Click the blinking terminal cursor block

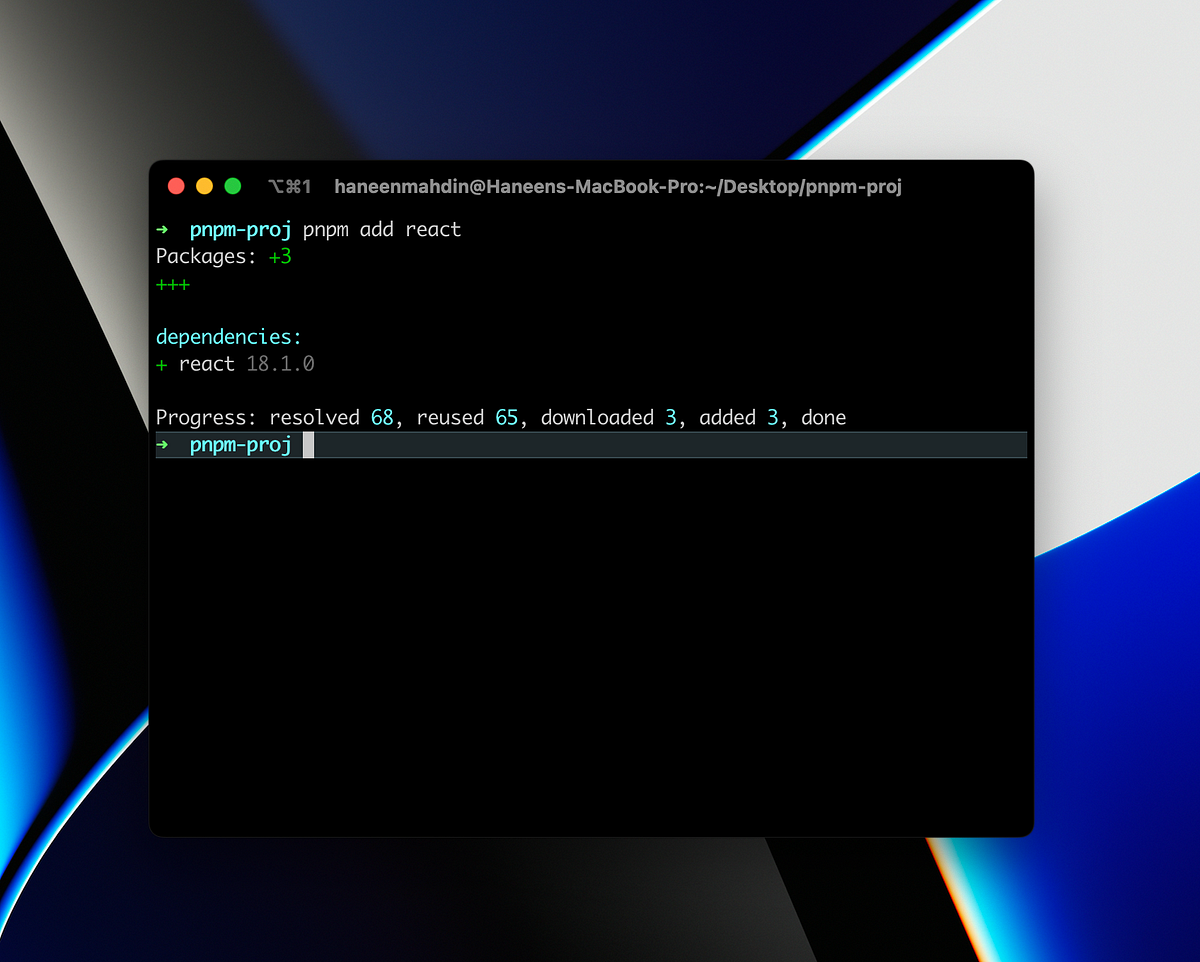(310, 444)
